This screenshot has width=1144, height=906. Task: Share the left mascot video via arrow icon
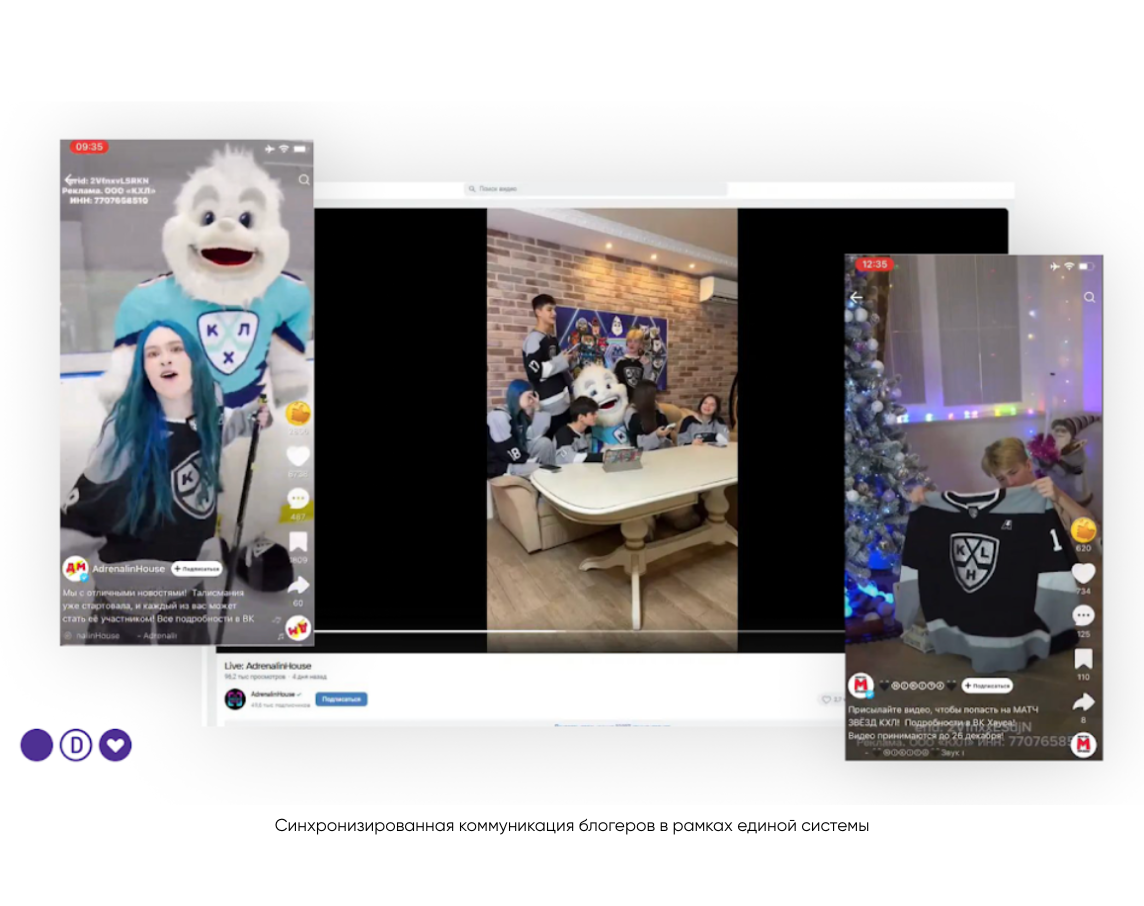(x=298, y=585)
